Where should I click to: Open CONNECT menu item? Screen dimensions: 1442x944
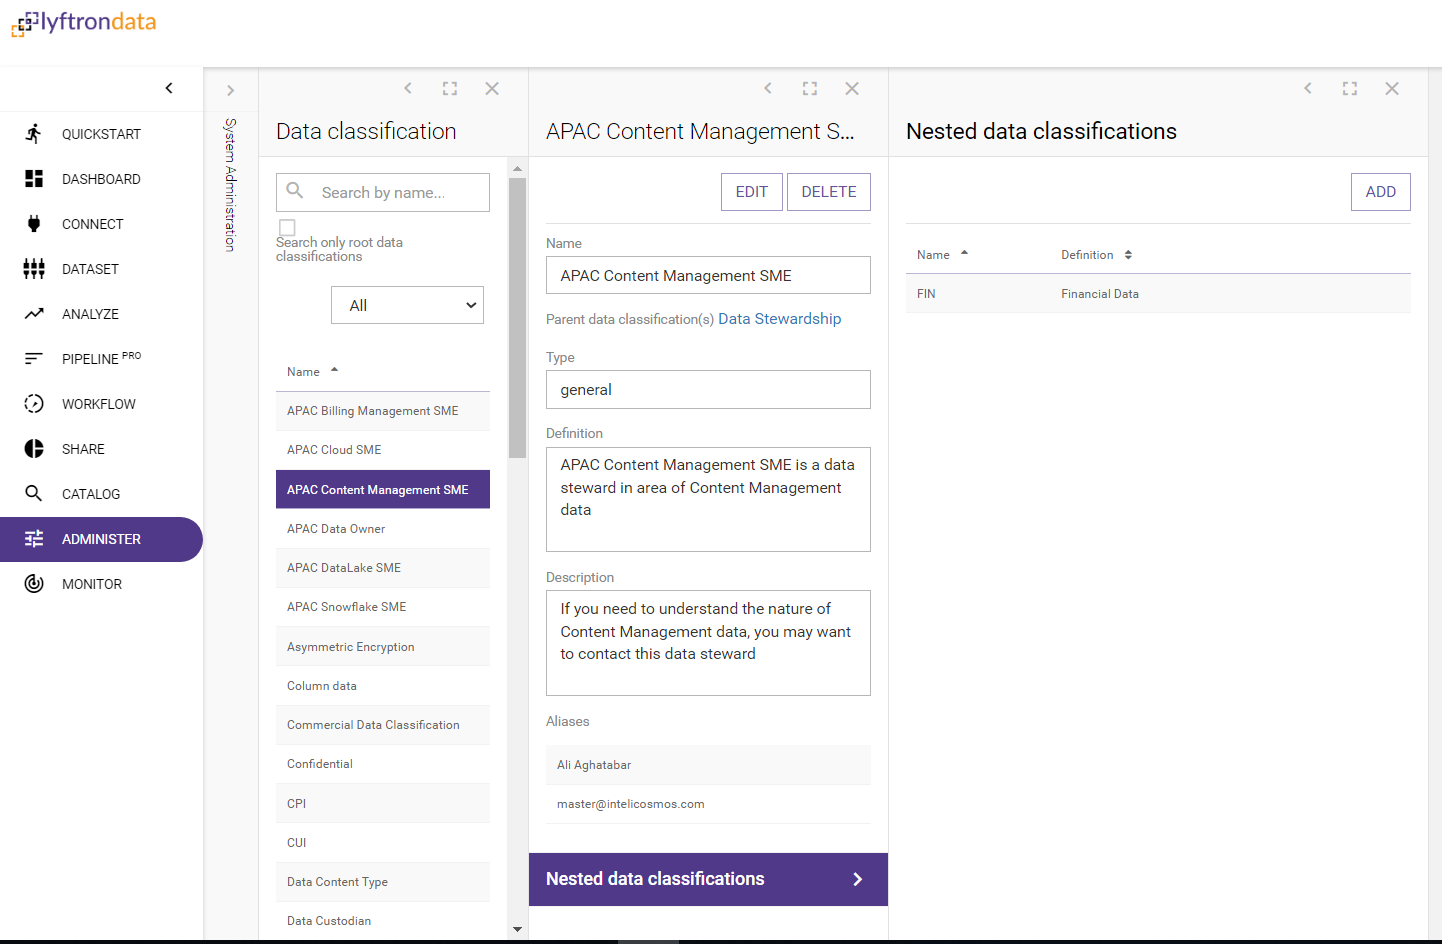[x=101, y=224]
